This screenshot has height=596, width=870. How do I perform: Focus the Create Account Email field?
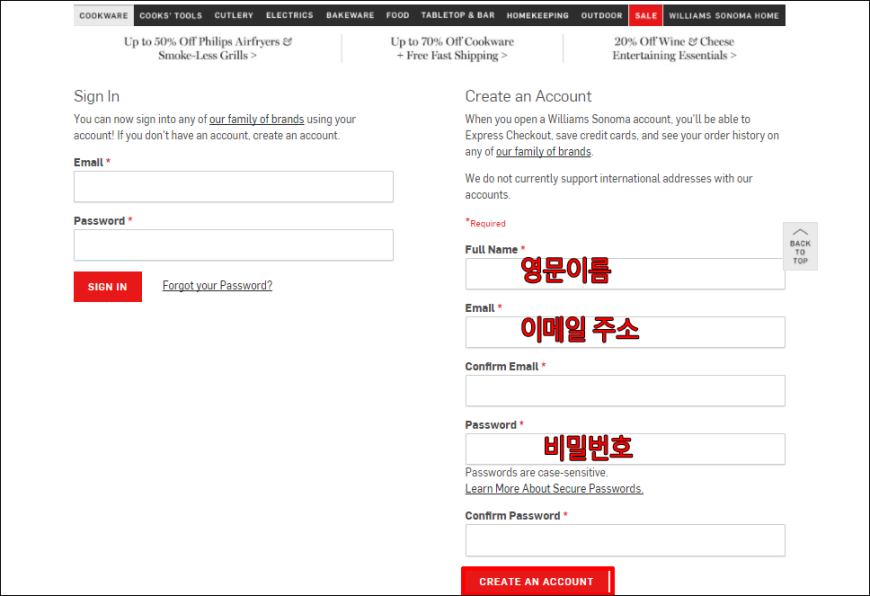tap(625, 332)
